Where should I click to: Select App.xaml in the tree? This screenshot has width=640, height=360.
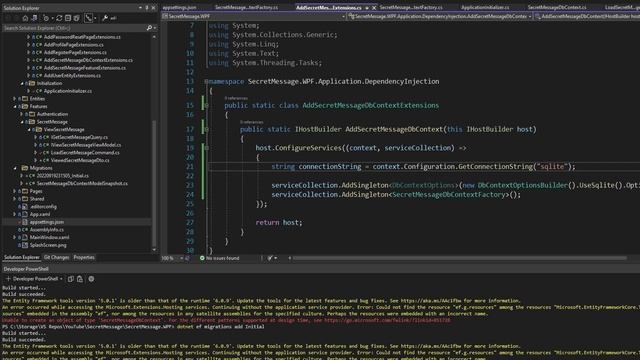(40, 214)
